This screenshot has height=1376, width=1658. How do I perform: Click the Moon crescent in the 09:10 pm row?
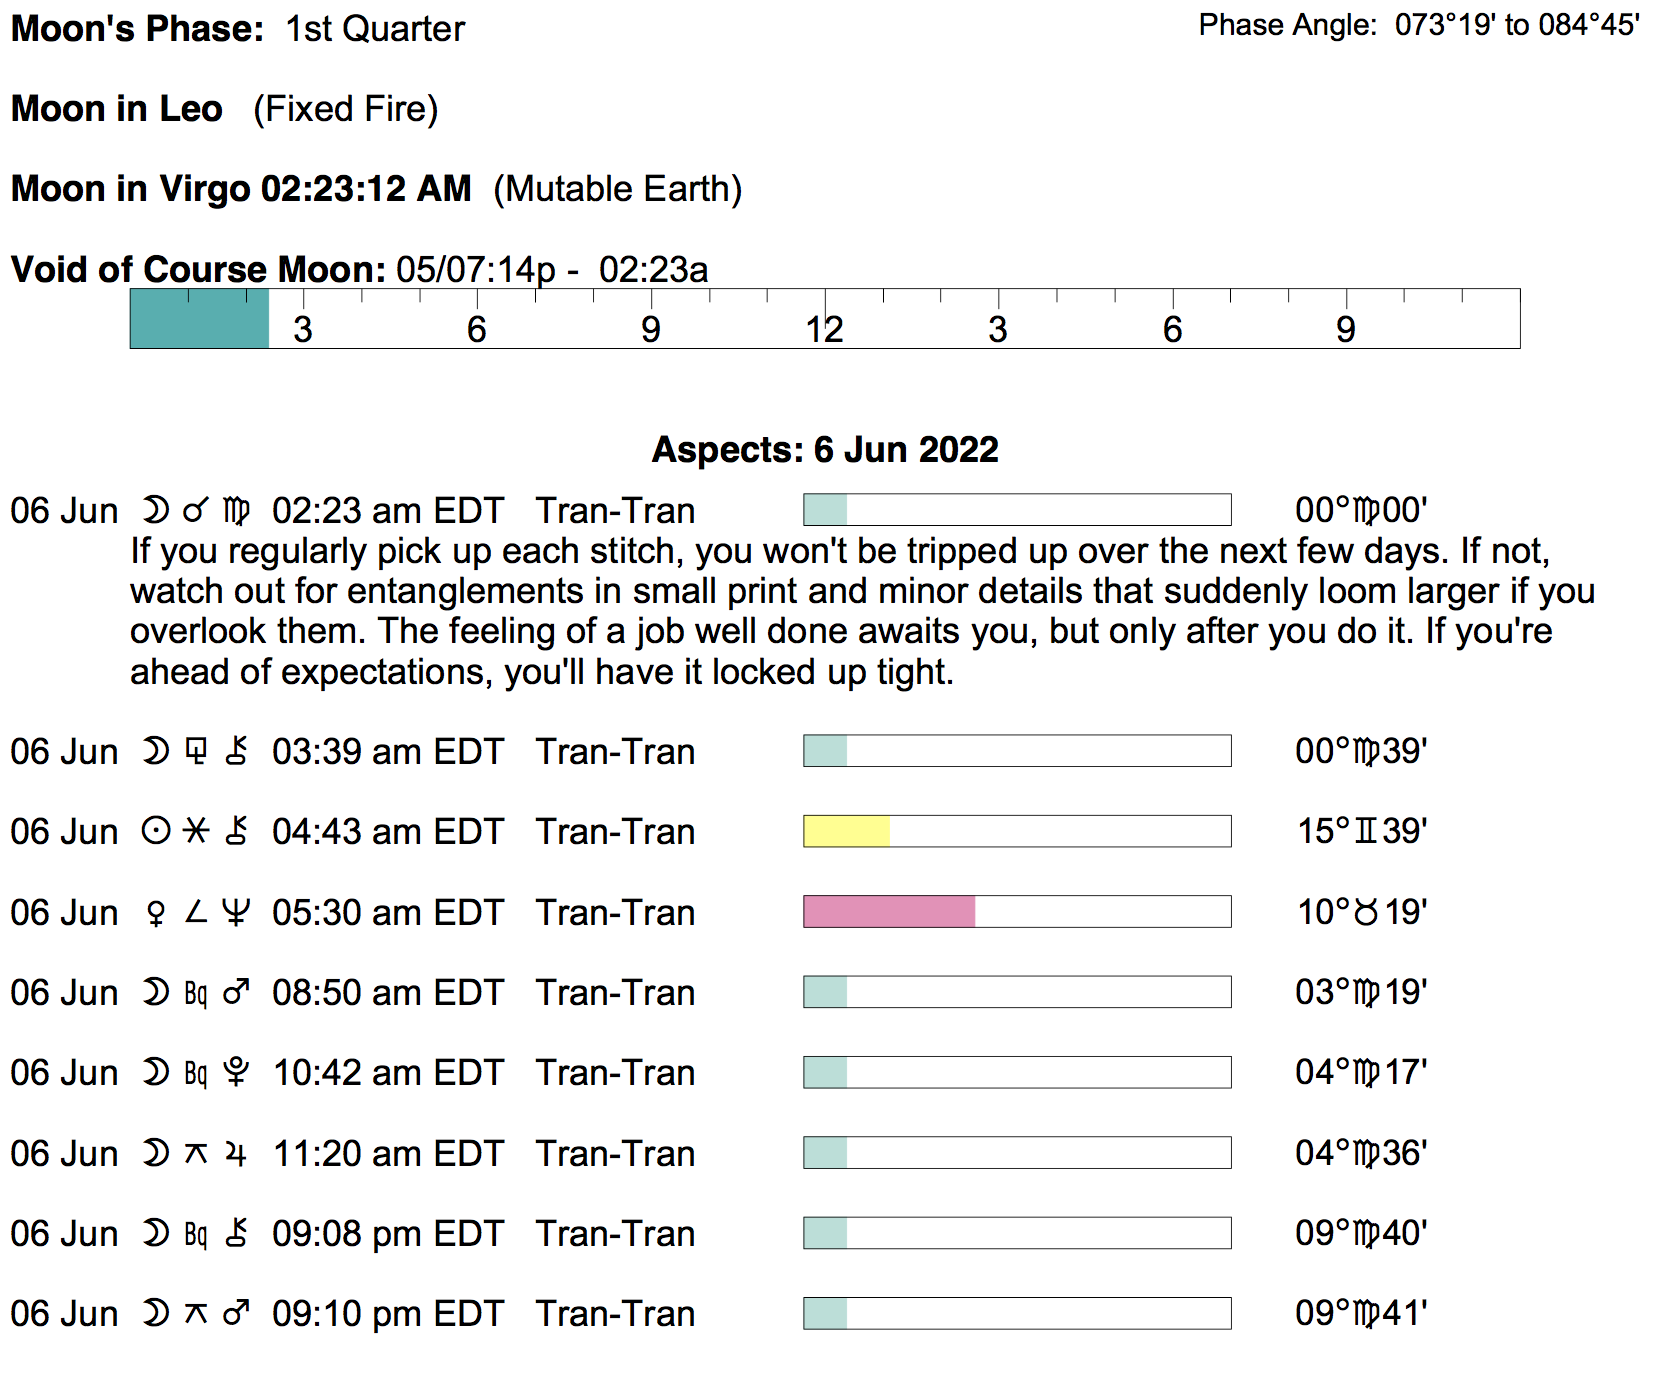click(x=156, y=1313)
